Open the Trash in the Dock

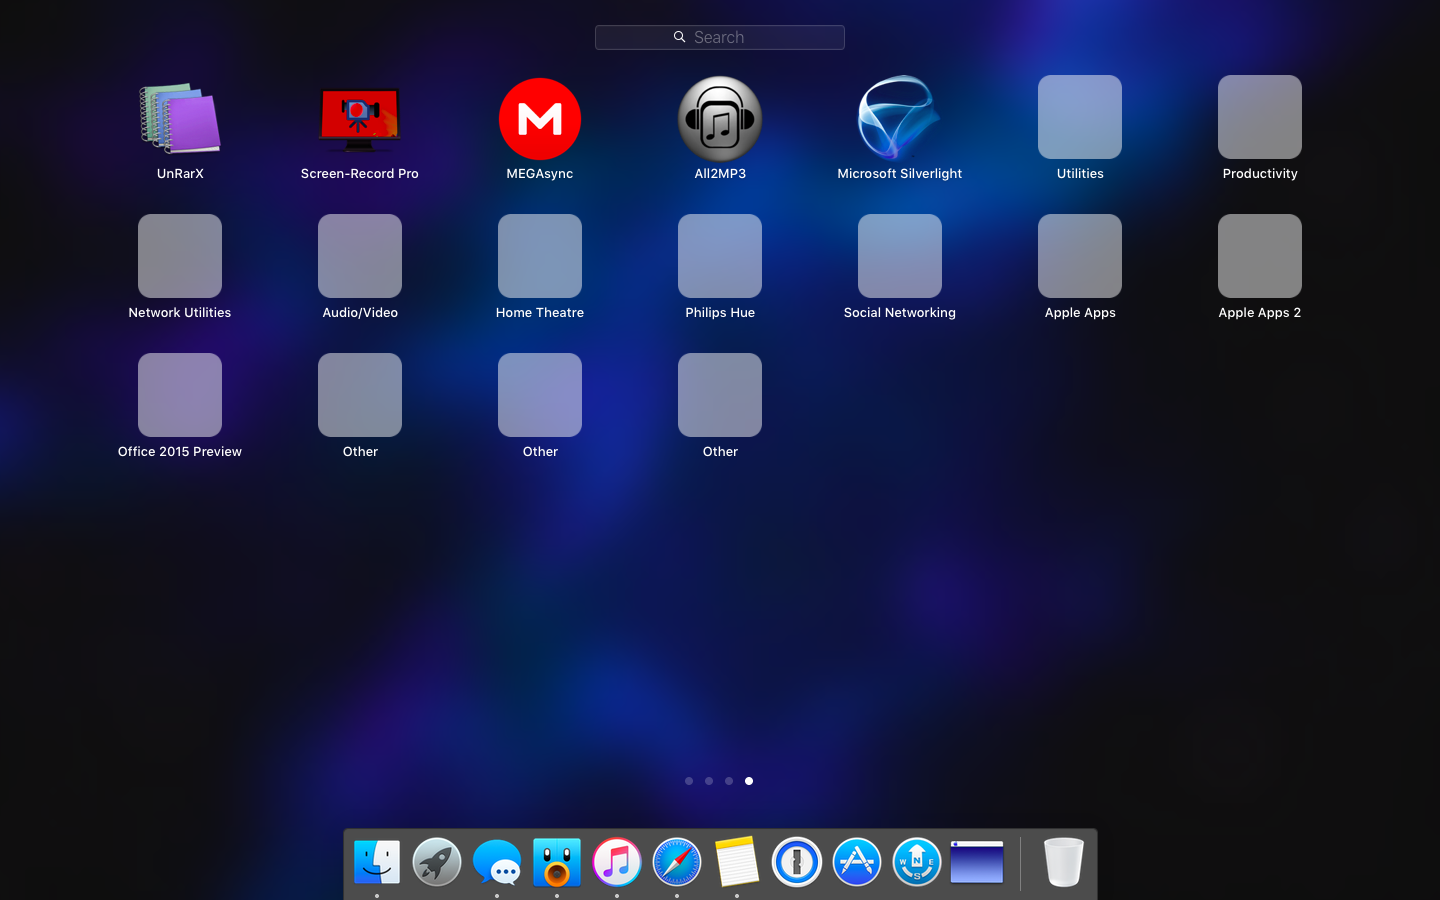pyautogui.click(x=1063, y=862)
